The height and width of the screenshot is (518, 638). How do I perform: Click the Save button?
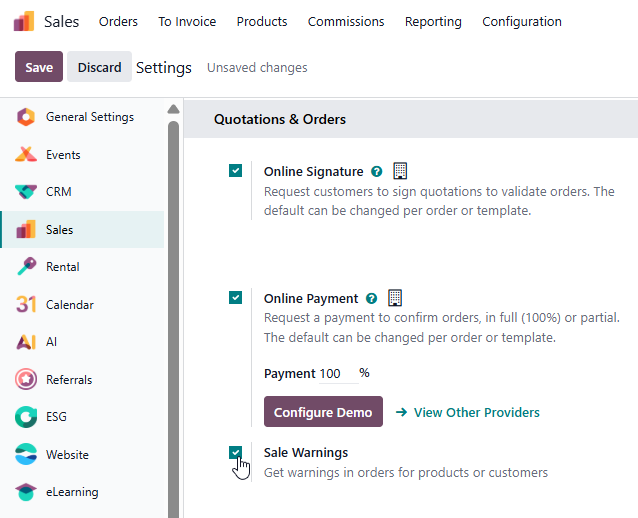coord(39,67)
